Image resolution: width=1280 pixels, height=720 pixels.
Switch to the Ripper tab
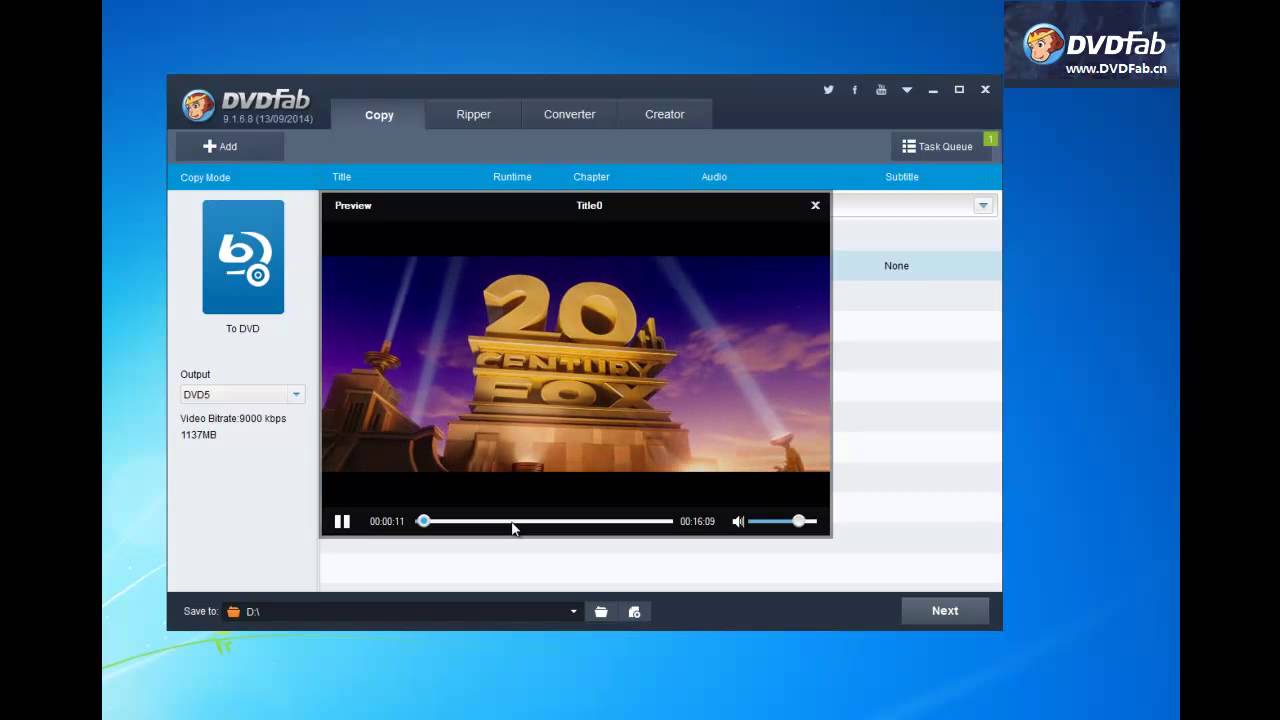tap(473, 114)
